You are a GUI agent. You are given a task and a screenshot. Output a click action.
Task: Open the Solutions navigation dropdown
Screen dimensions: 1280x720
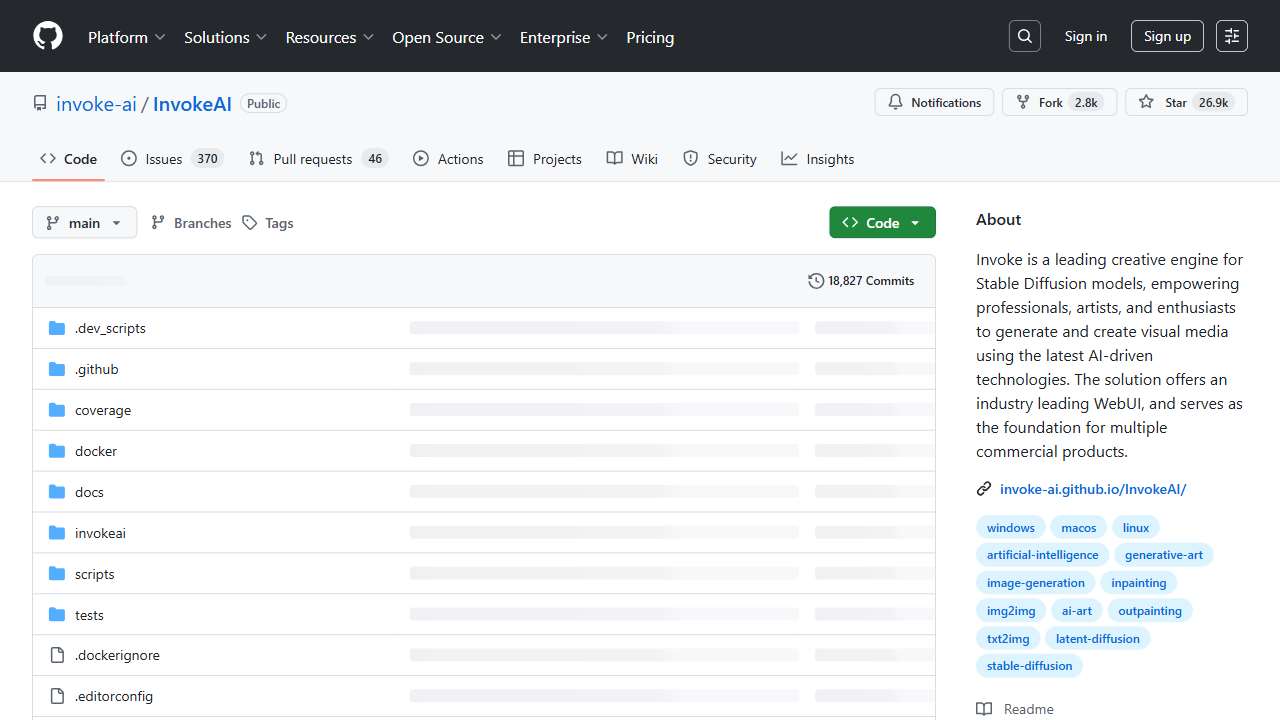(225, 37)
